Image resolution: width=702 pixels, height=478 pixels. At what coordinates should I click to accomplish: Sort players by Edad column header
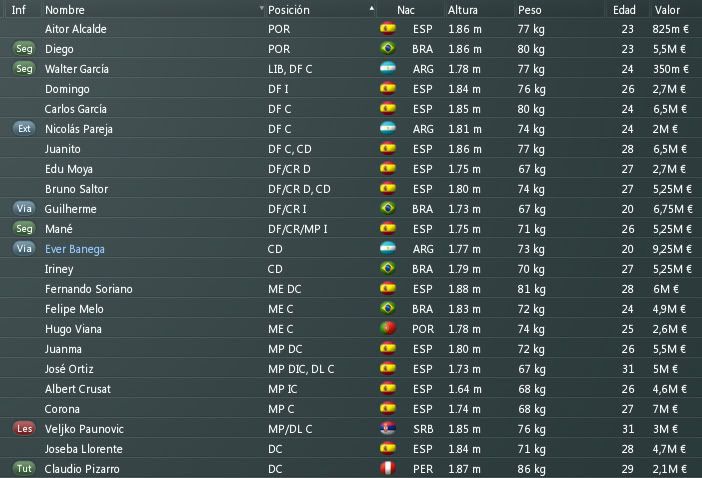(624, 9)
